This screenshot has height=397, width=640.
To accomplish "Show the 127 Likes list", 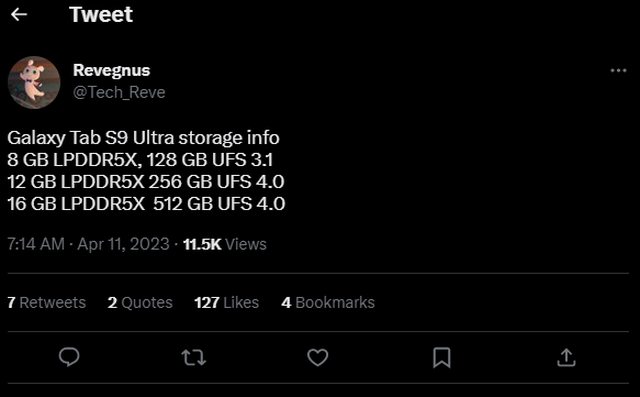I will coord(227,302).
